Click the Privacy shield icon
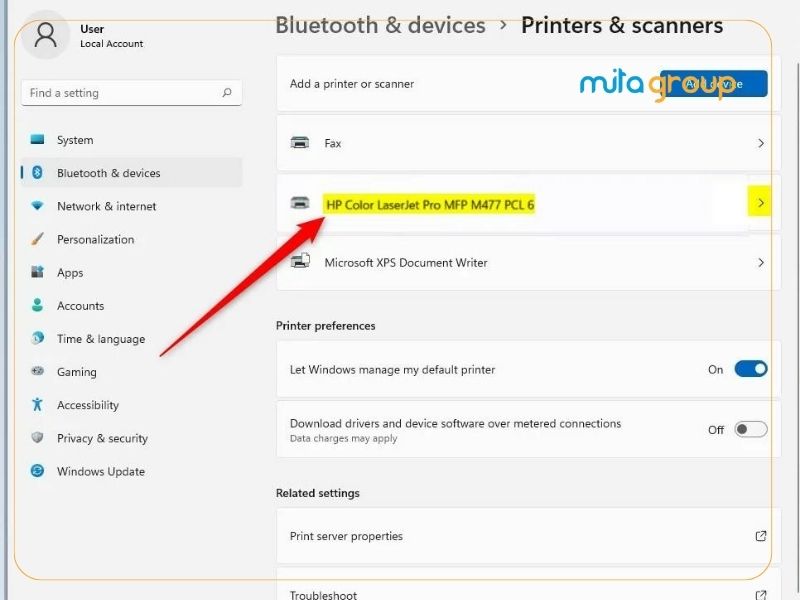Viewport: 800px width, 600px height. click(x=37, y=438)
